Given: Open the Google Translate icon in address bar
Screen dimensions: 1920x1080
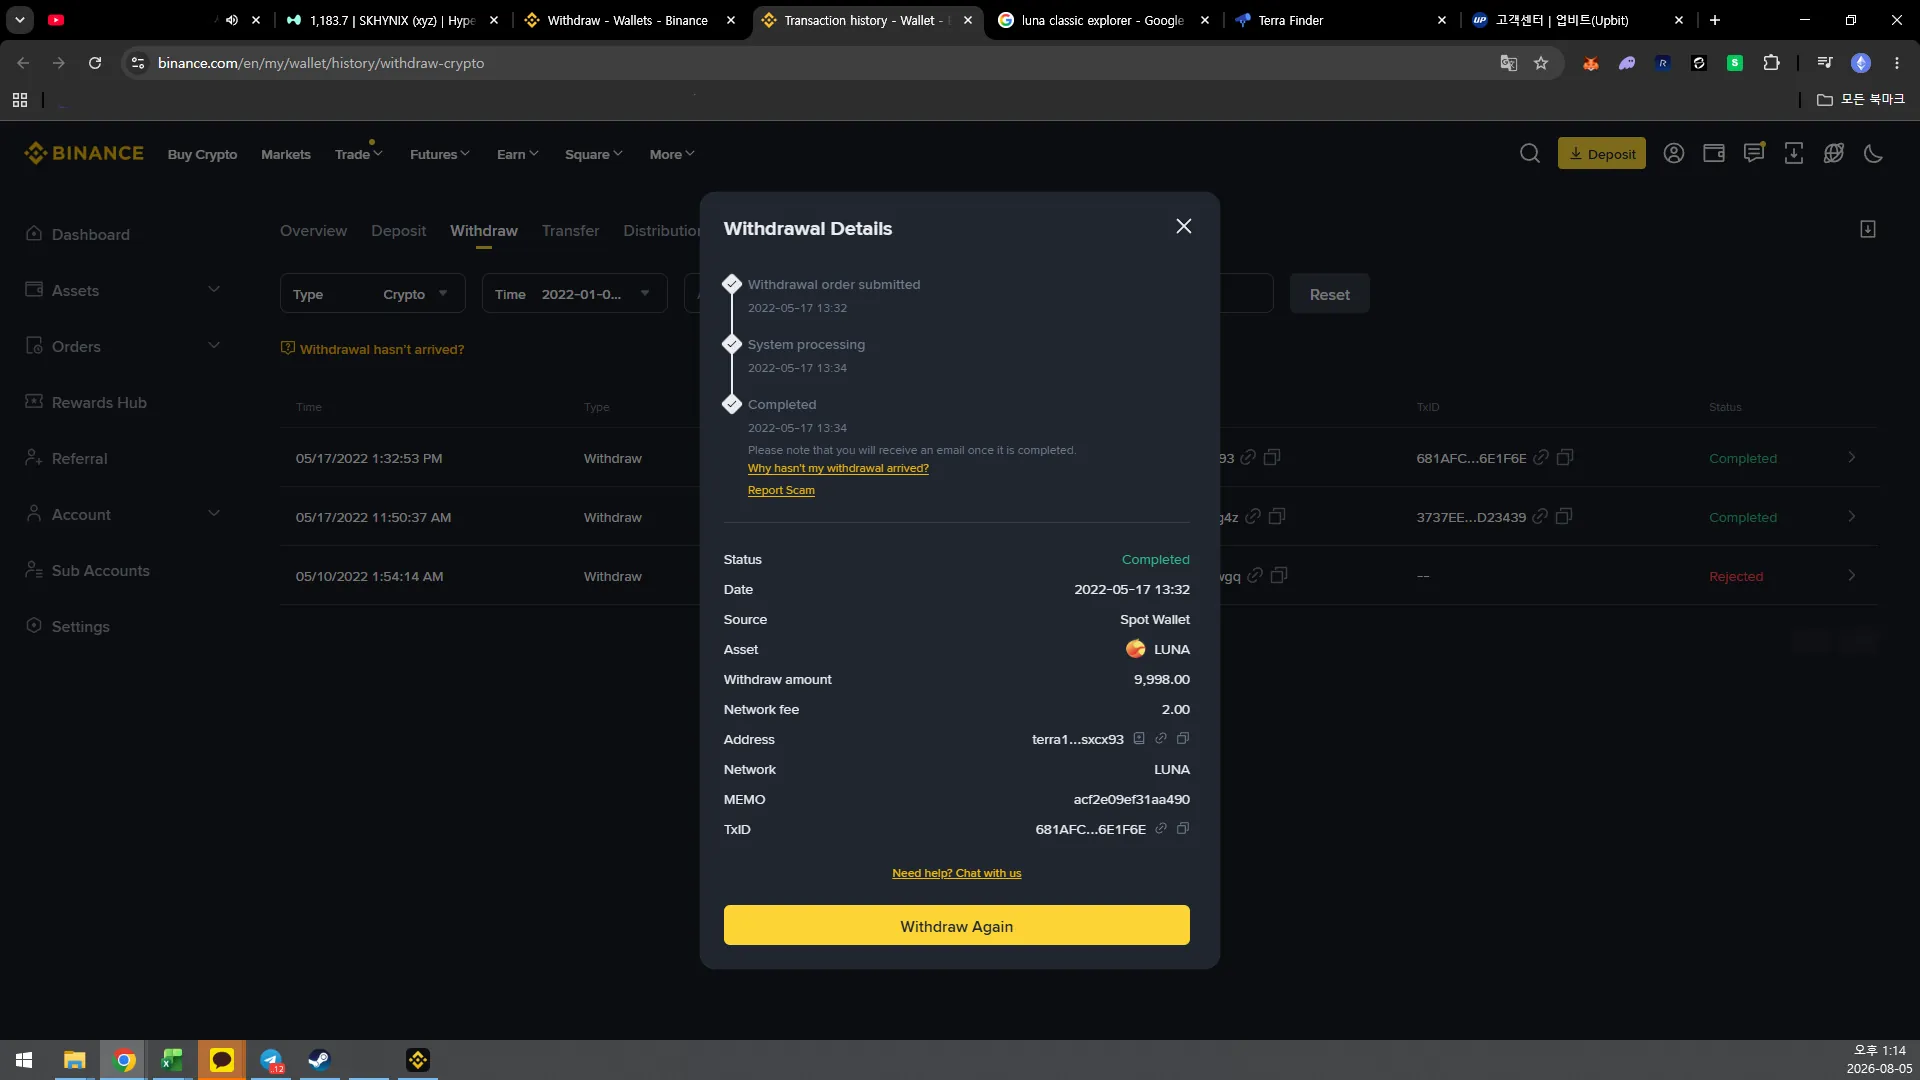Looking at the screenshot, I should pos(1509,63).
